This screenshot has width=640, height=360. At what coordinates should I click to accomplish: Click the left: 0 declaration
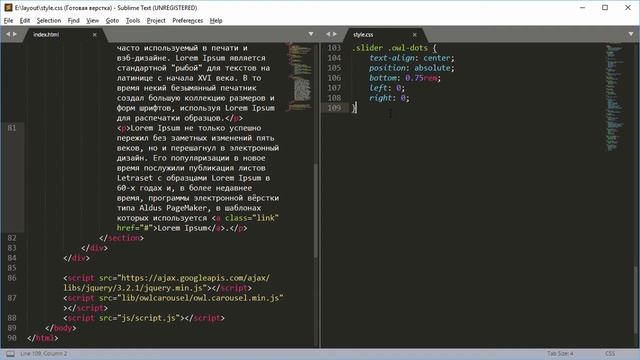(x=387, y=88)
